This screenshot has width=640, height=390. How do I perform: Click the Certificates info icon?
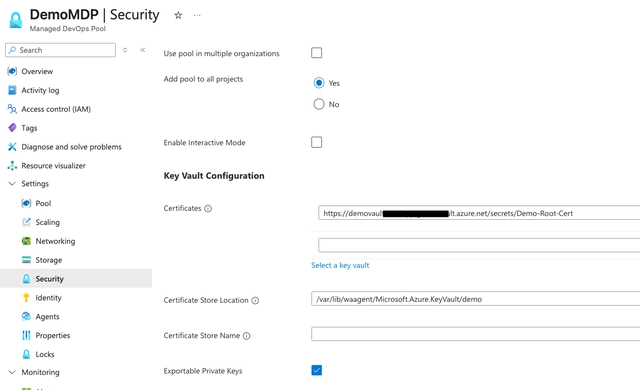pos(208,208)
